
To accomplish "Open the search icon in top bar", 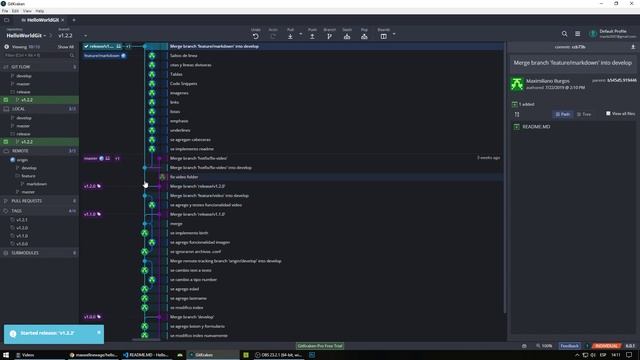I will point(564,34).
